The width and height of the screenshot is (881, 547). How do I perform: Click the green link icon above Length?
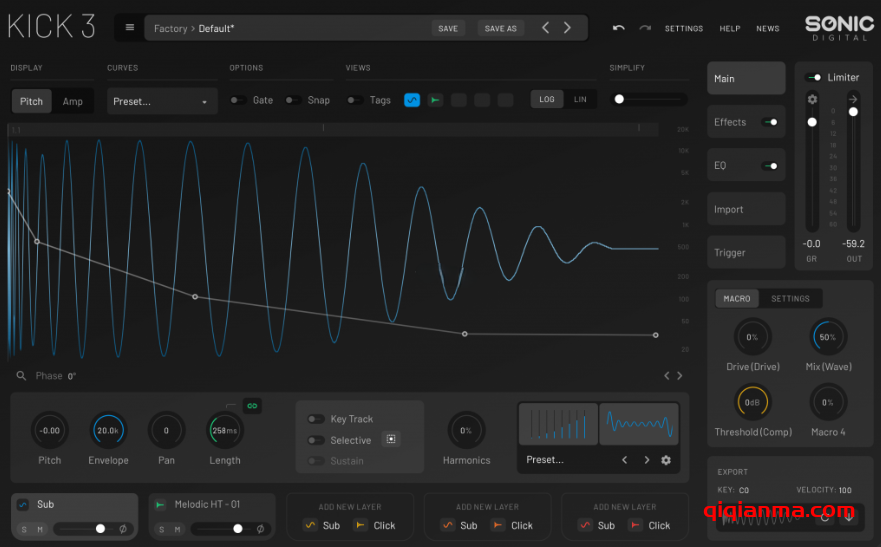[x=252, y=405]
